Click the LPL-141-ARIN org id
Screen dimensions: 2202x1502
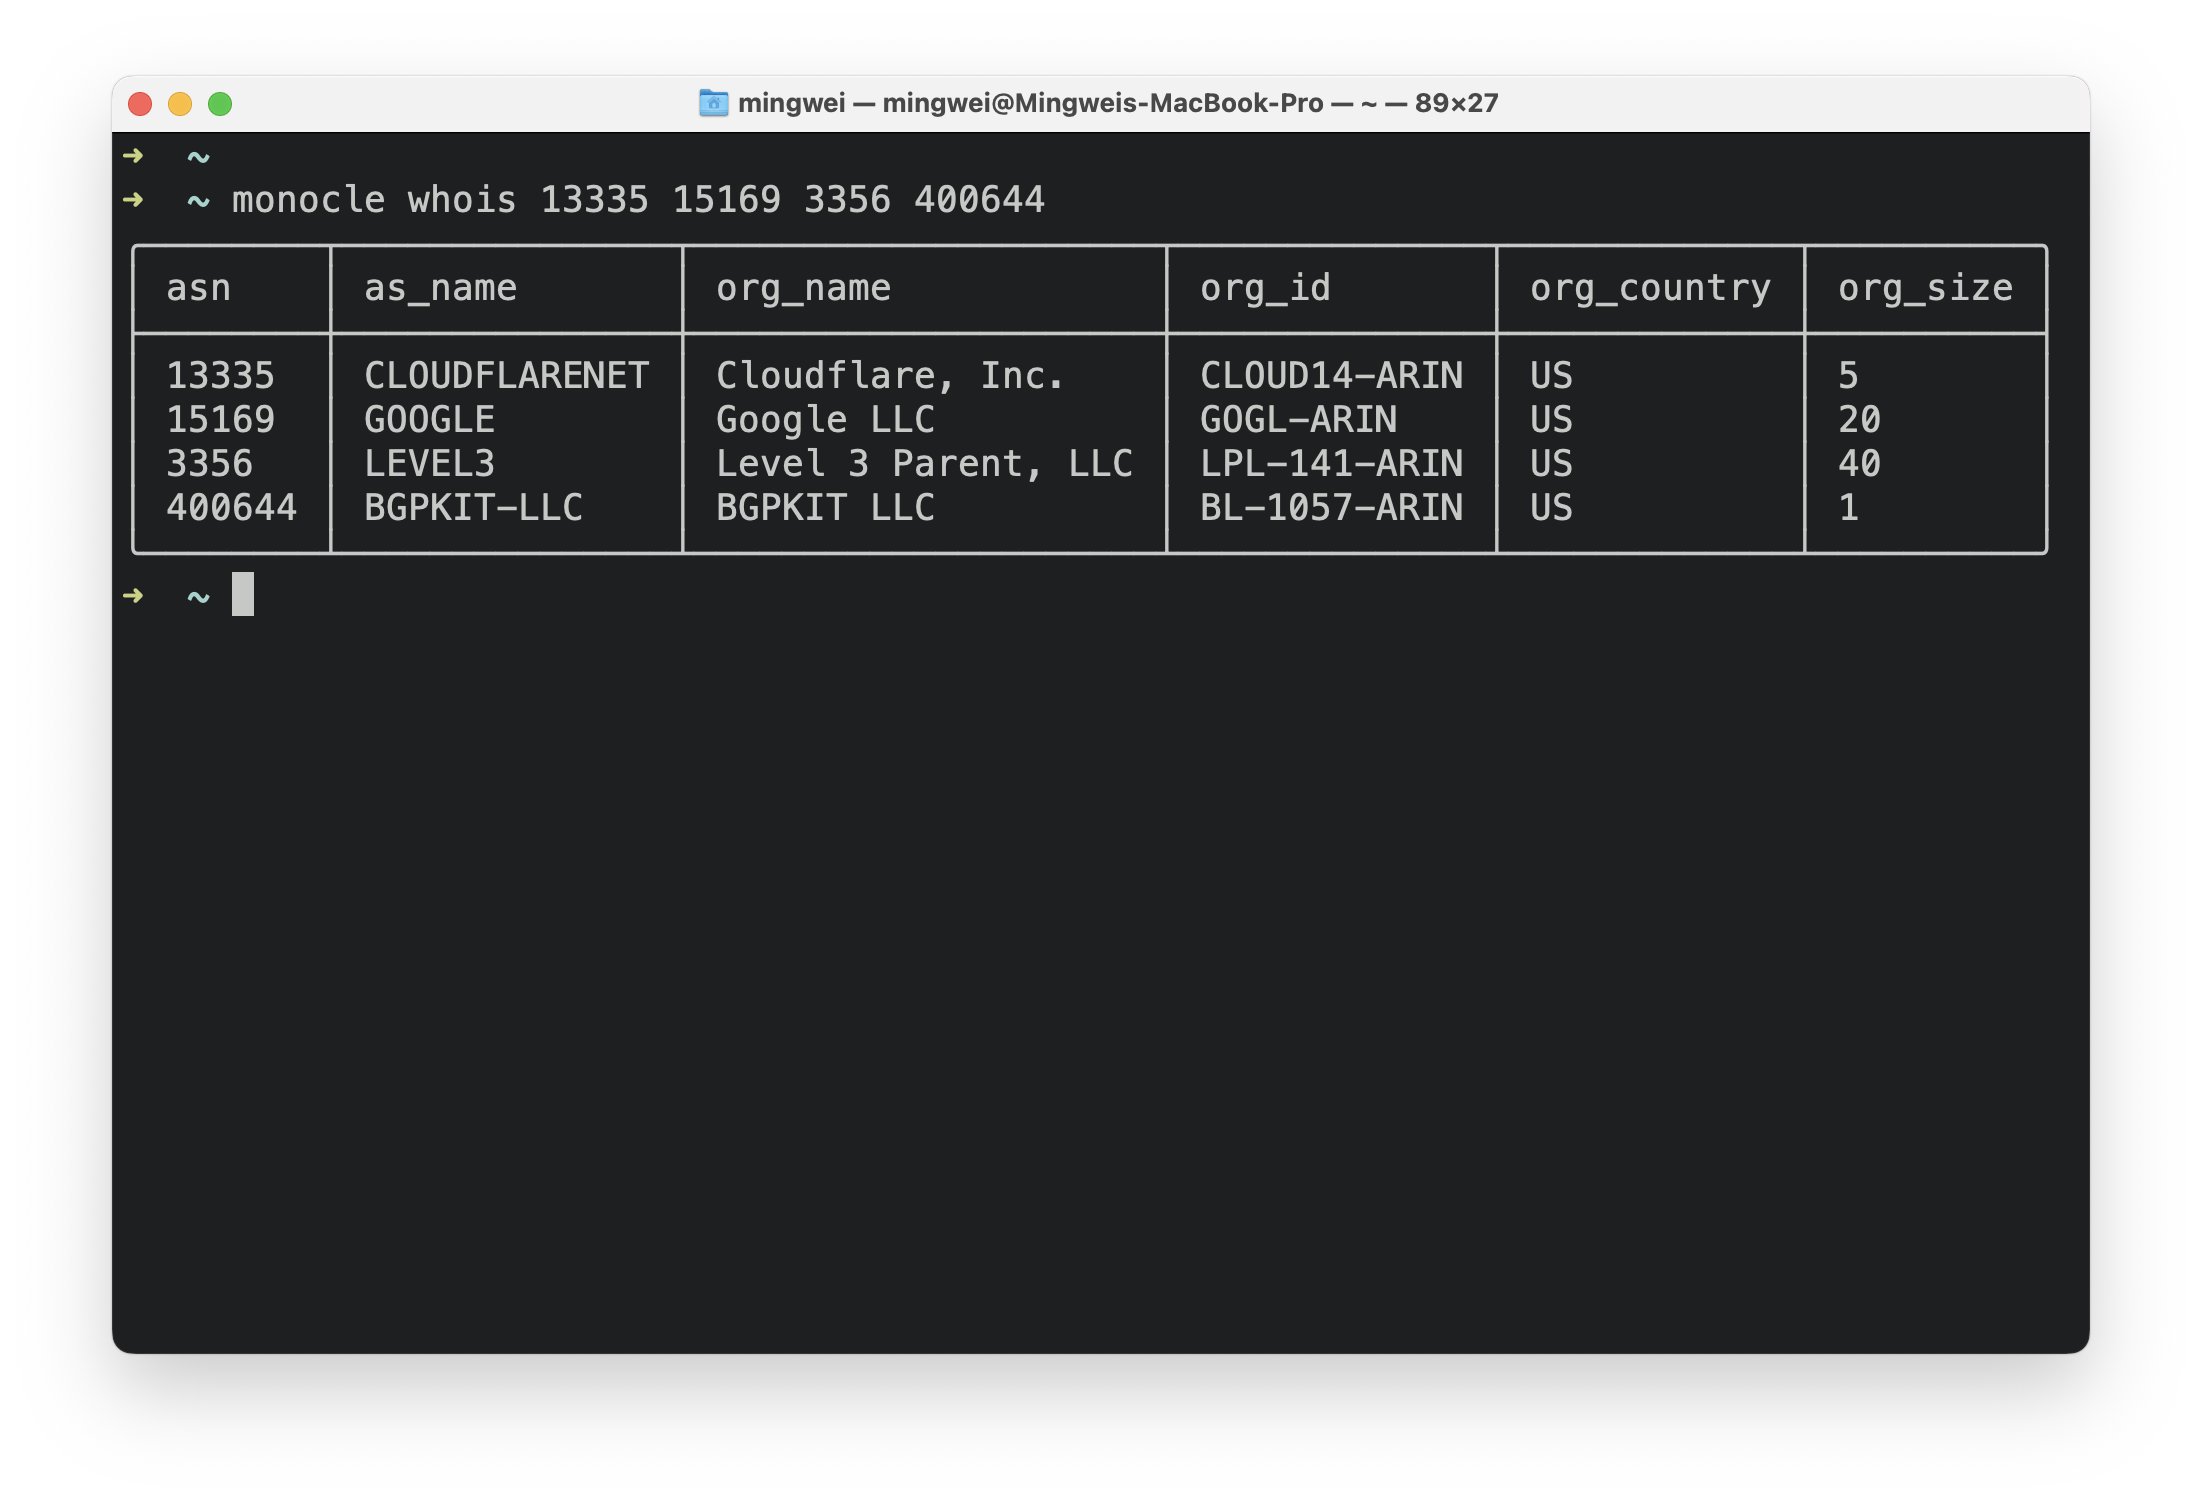click(x=1331, y=464)
